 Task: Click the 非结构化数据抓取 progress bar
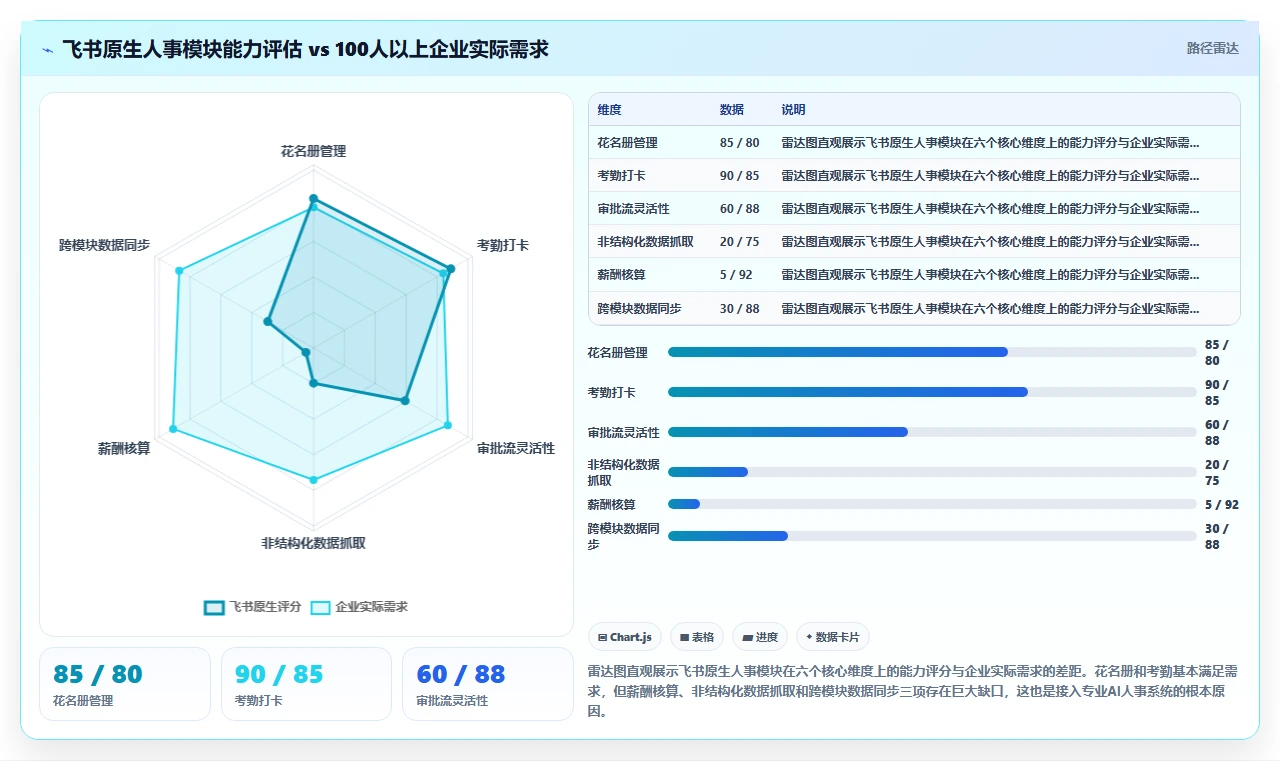coord(932,472)
